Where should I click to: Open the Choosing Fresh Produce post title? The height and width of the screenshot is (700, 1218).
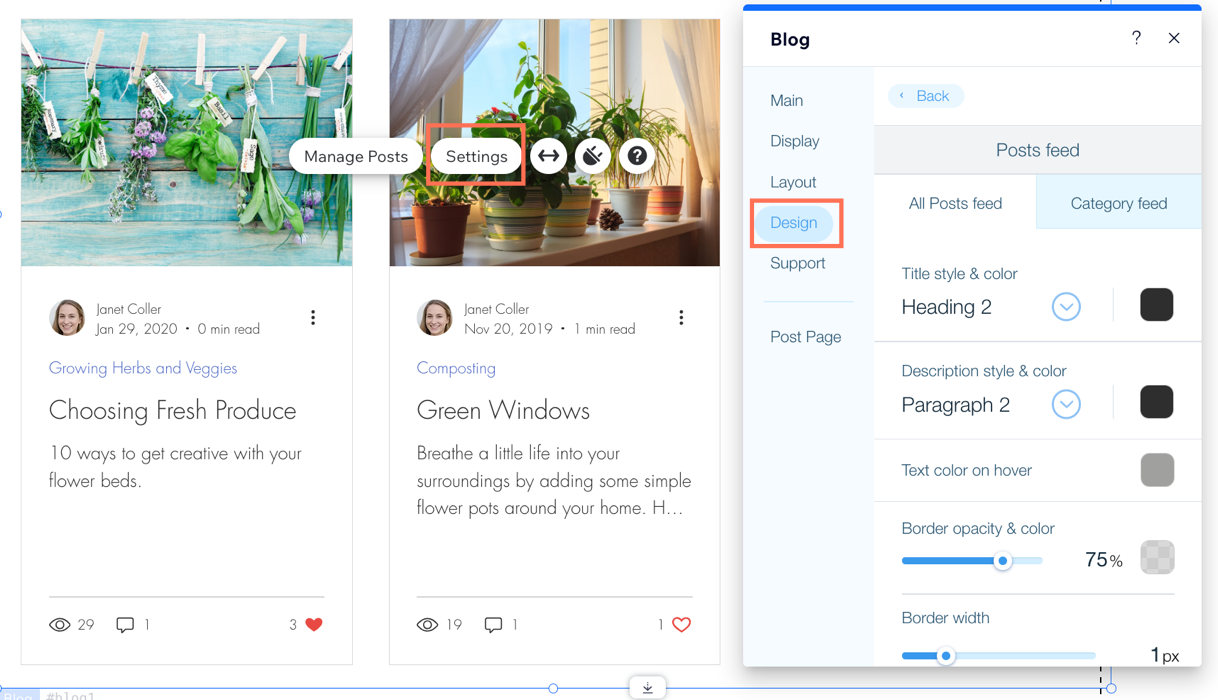pyautogui.click(x=172, y=410)
